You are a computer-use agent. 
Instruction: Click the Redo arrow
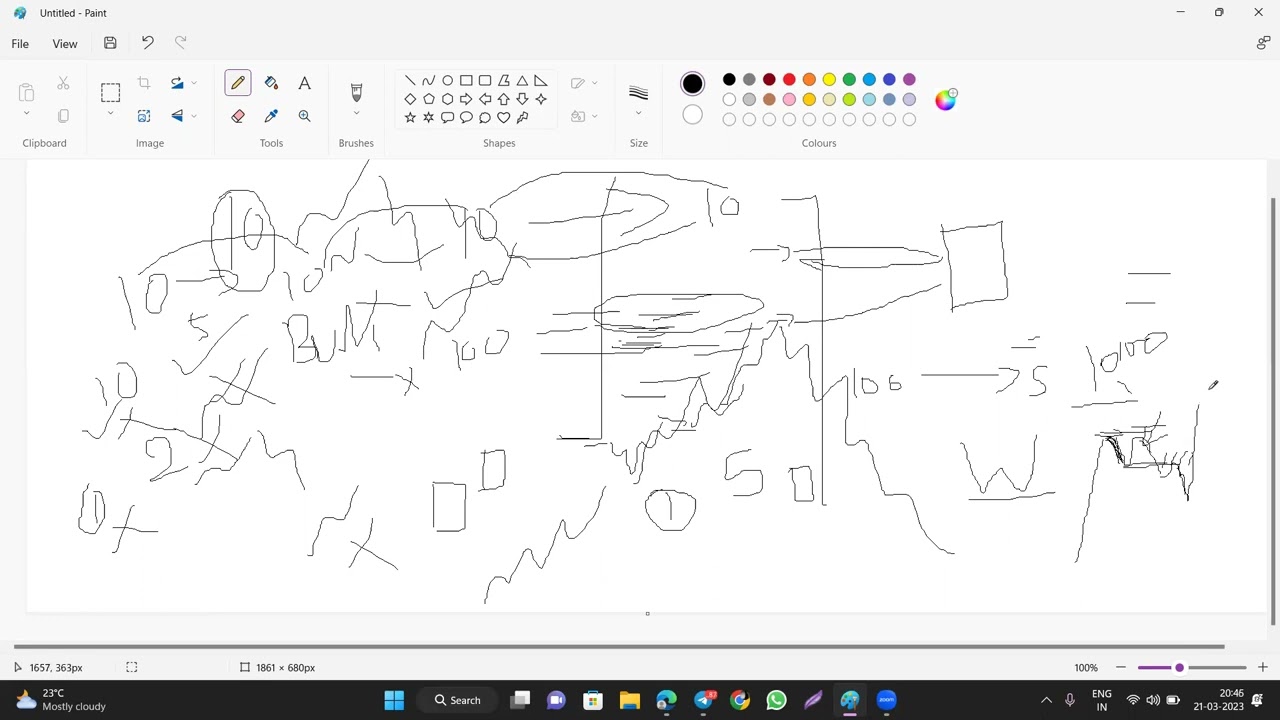coord(181,43)
